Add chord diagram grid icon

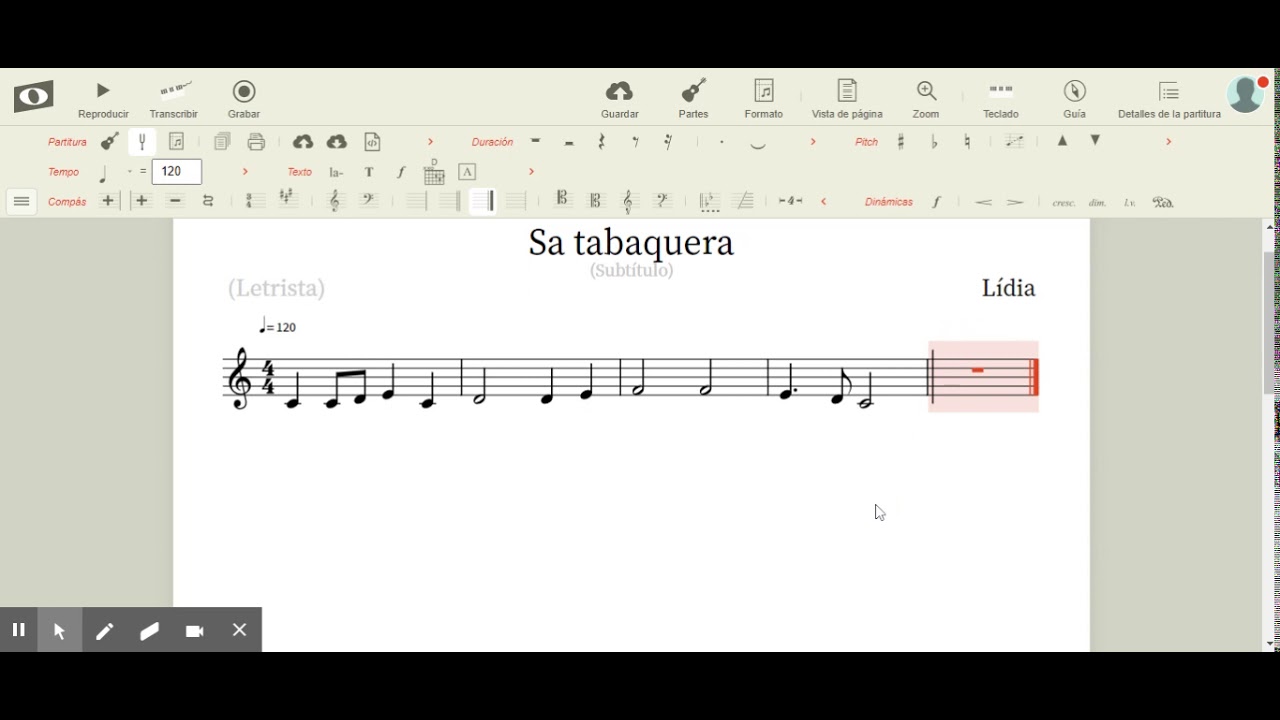pyautogui.click(x=434, y=173)
